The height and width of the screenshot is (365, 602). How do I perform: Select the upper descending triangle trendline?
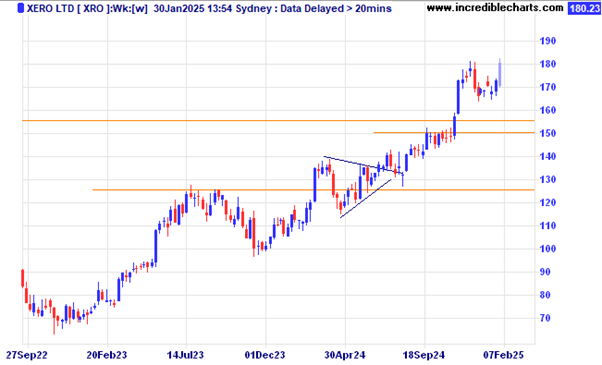[x=363, y=165]
